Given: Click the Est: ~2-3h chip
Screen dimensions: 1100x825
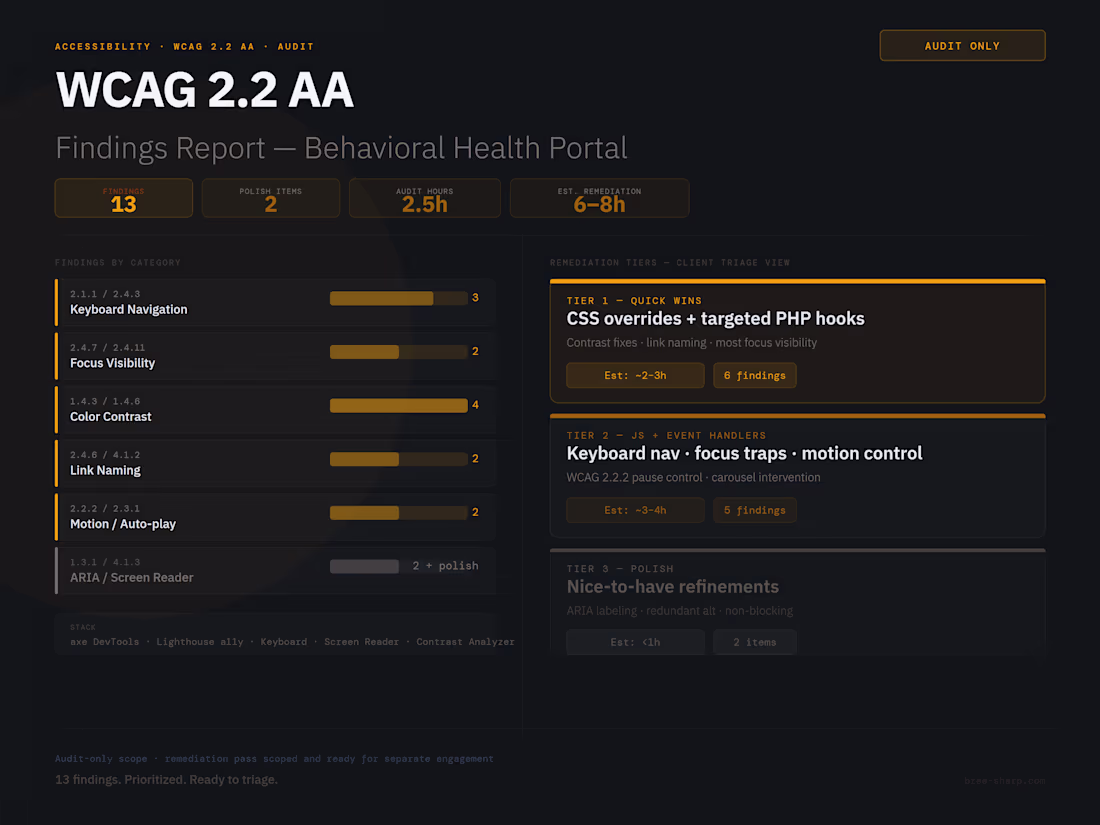Looking at the screenshot, I should coord(635,375).
